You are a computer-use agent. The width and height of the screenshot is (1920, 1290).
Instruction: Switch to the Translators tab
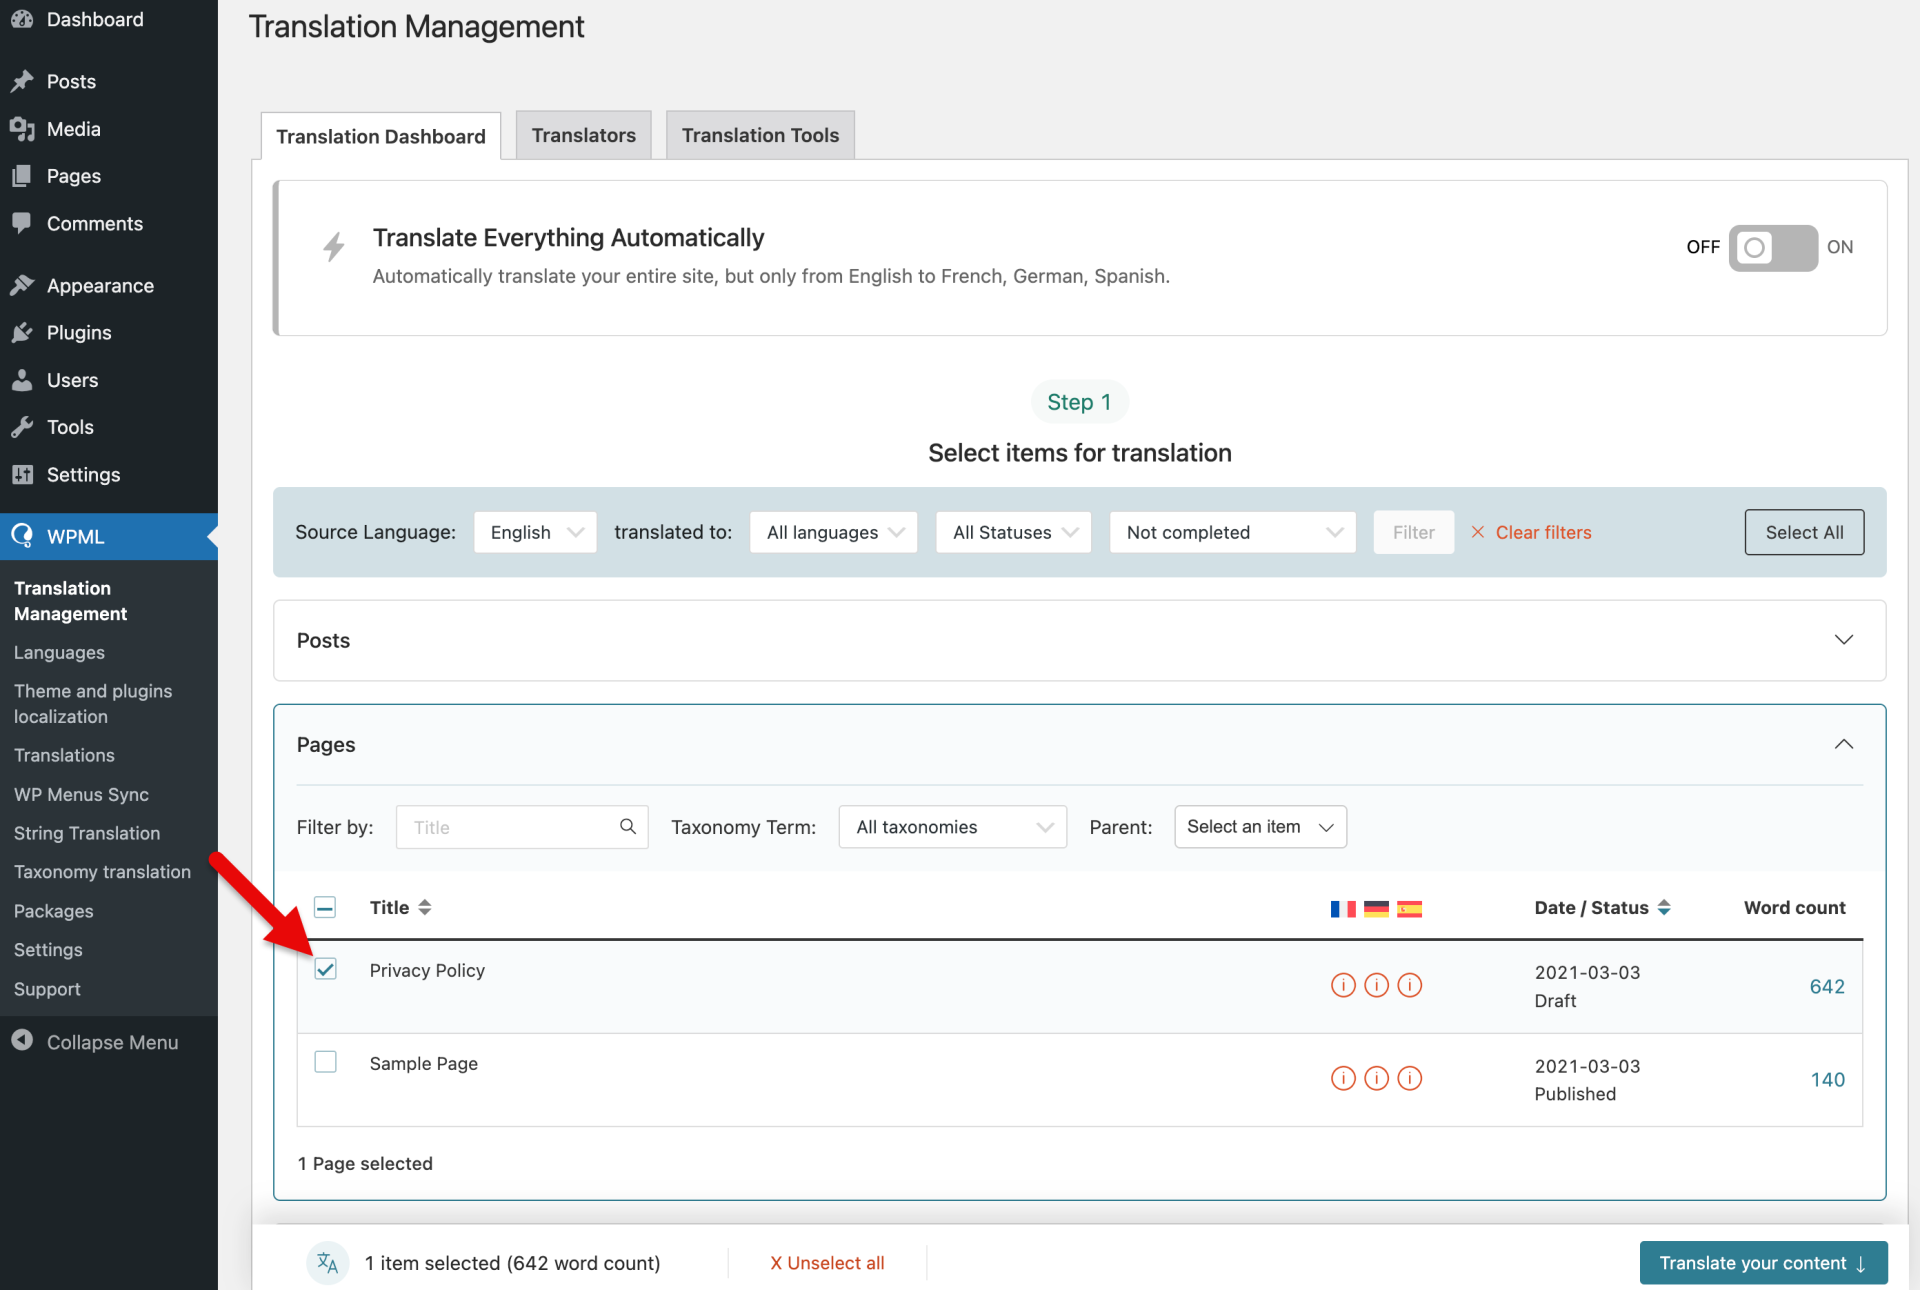click(584, 135)
